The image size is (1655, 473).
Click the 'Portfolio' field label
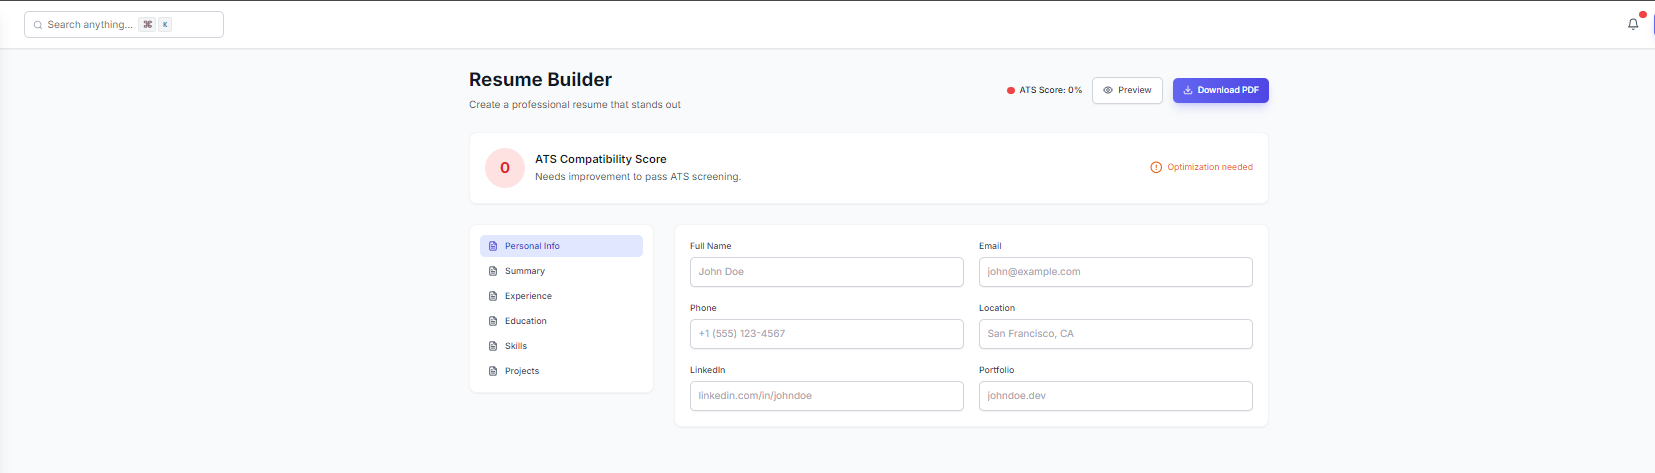[997, 370]
